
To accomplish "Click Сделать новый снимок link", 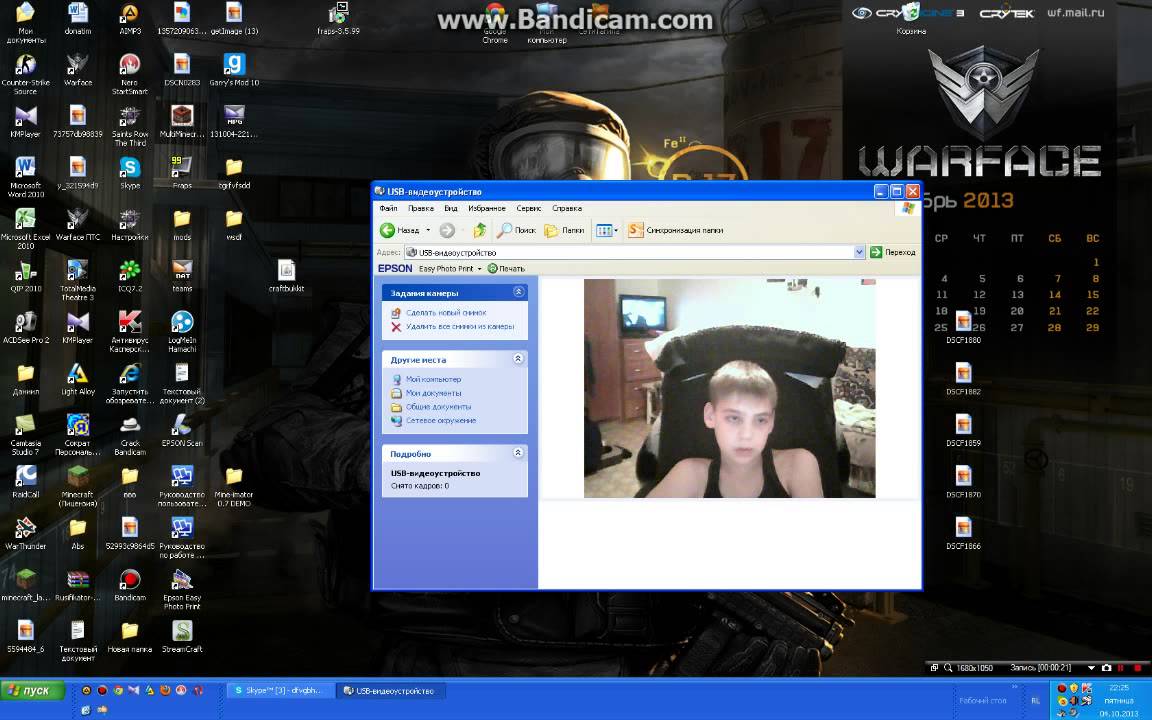I will pyautogui.click(x=446, y=313).
